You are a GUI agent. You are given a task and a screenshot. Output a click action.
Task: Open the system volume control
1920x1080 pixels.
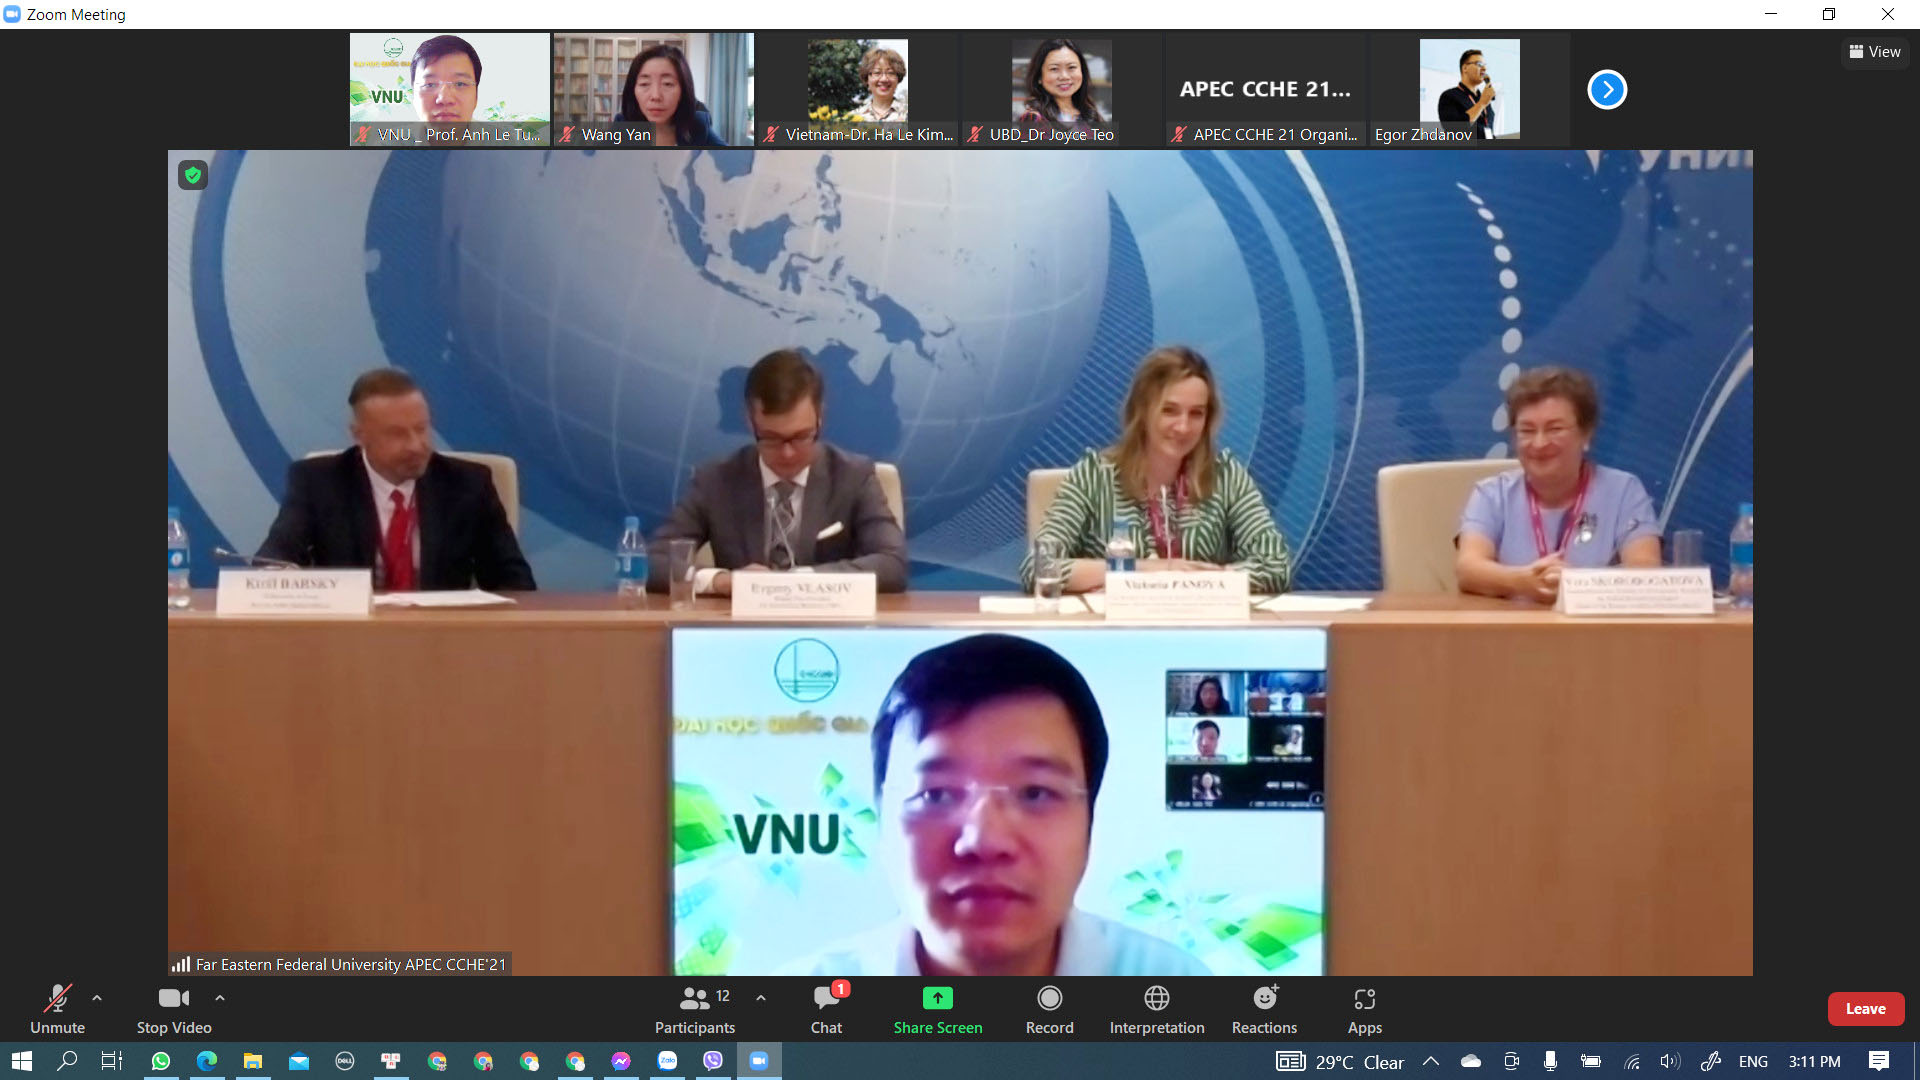[x=1670, y=1061]
